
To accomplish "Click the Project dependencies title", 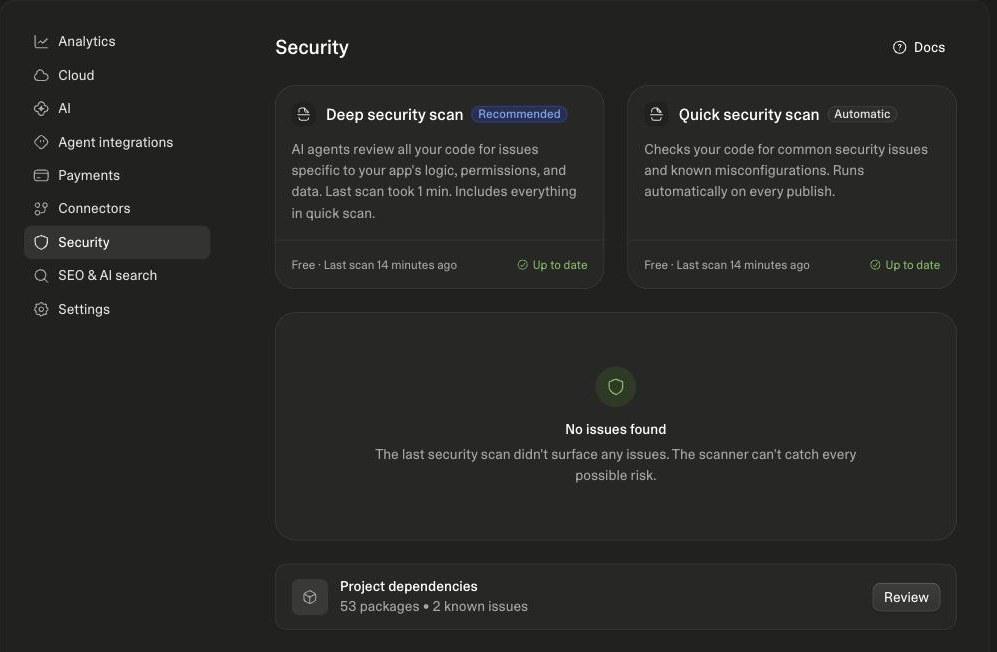I will pos(409,586).
